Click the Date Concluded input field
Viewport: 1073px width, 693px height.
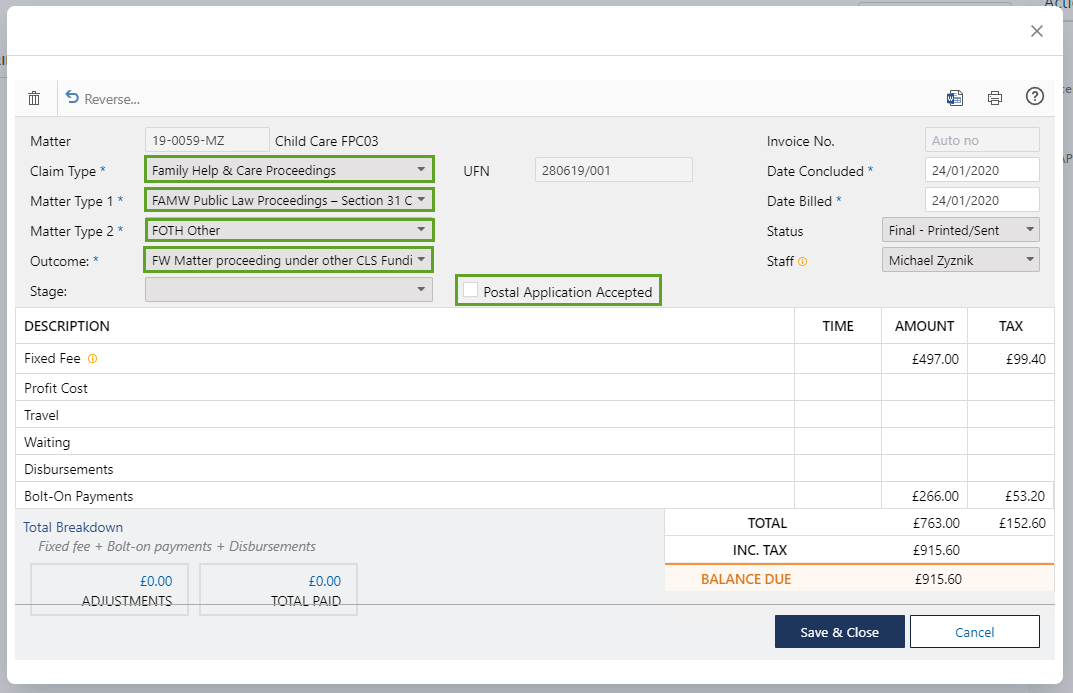coord(981,170)
